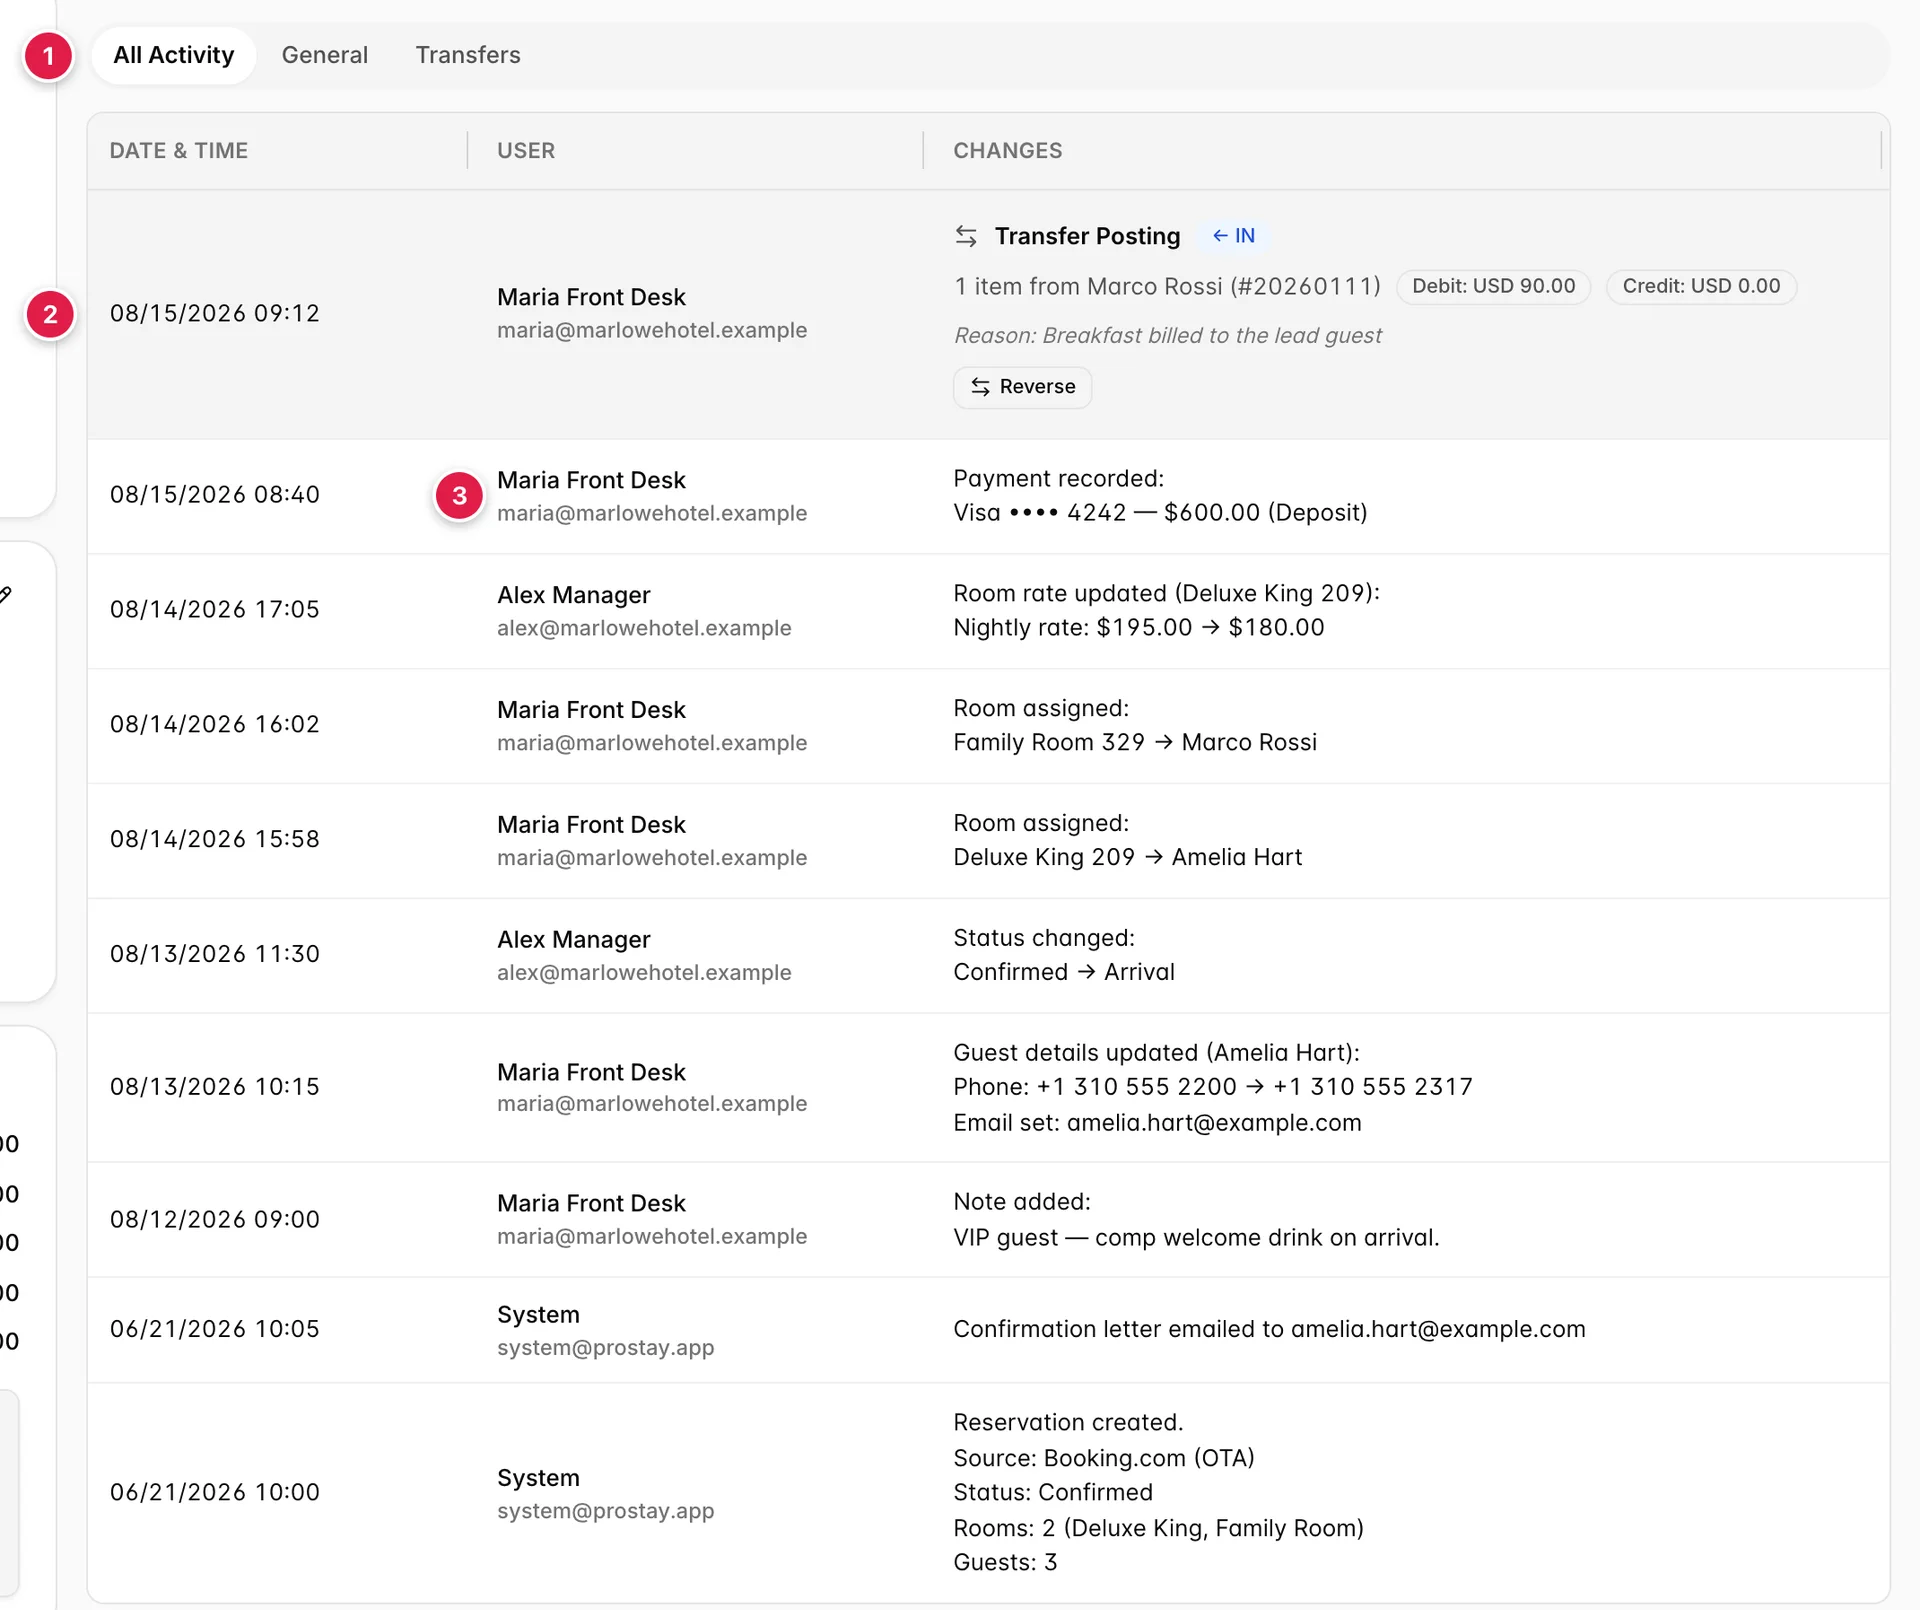Click the Reverse transfer button

1022,387
